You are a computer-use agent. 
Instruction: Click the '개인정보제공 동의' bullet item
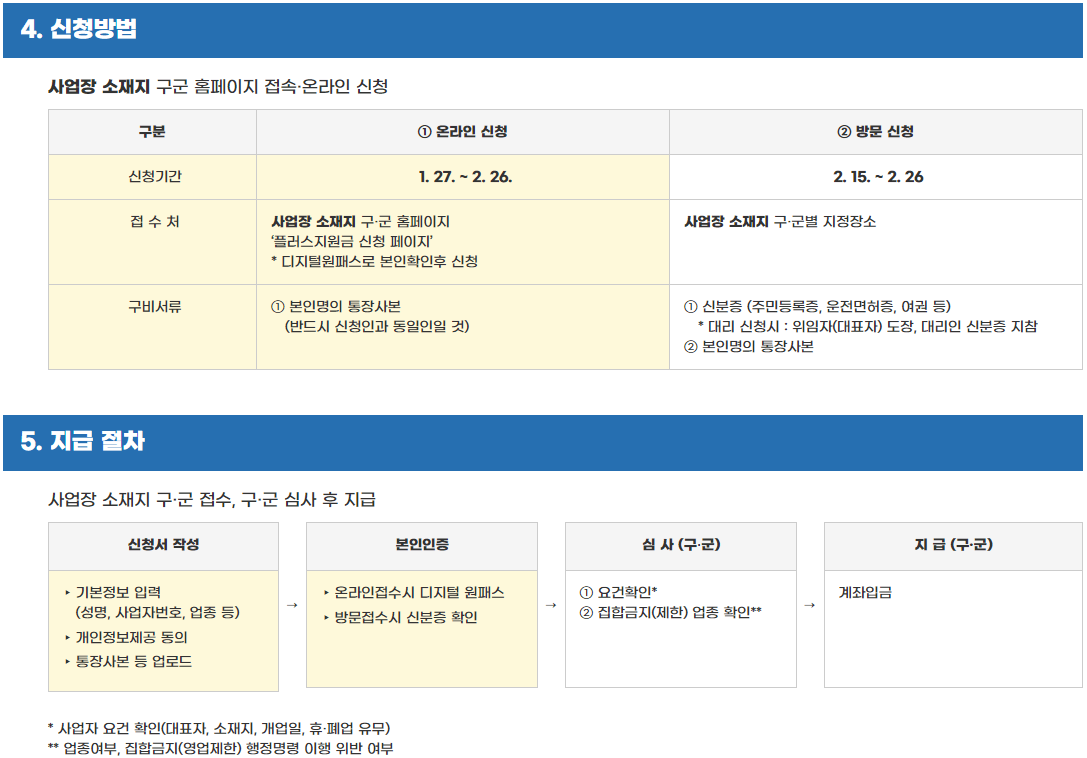[x=126, y=637]
